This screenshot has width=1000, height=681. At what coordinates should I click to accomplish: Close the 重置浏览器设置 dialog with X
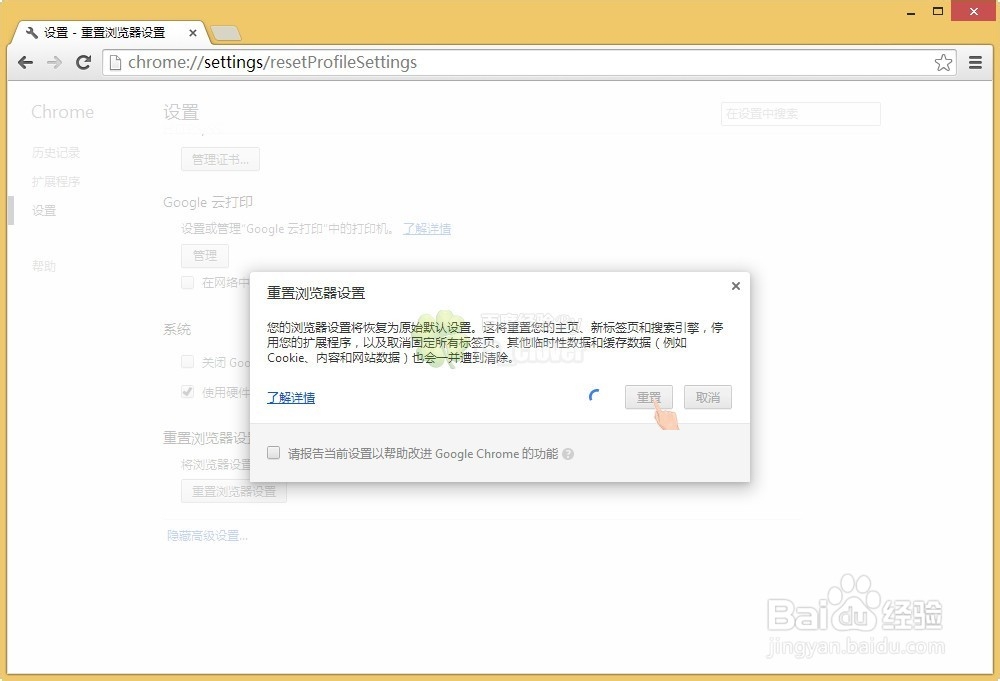point(735,286)
